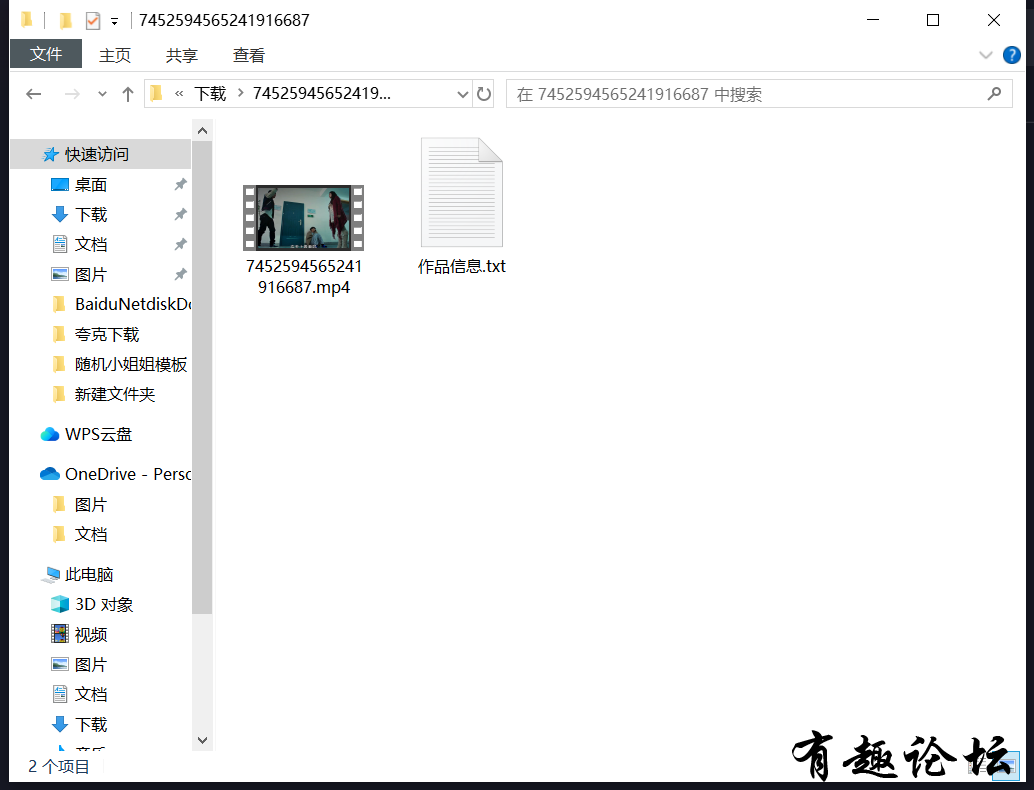This screenshot has height=790, width=1034.
Task: Minimize the Explorer window
Action: (x=873, y=20)
